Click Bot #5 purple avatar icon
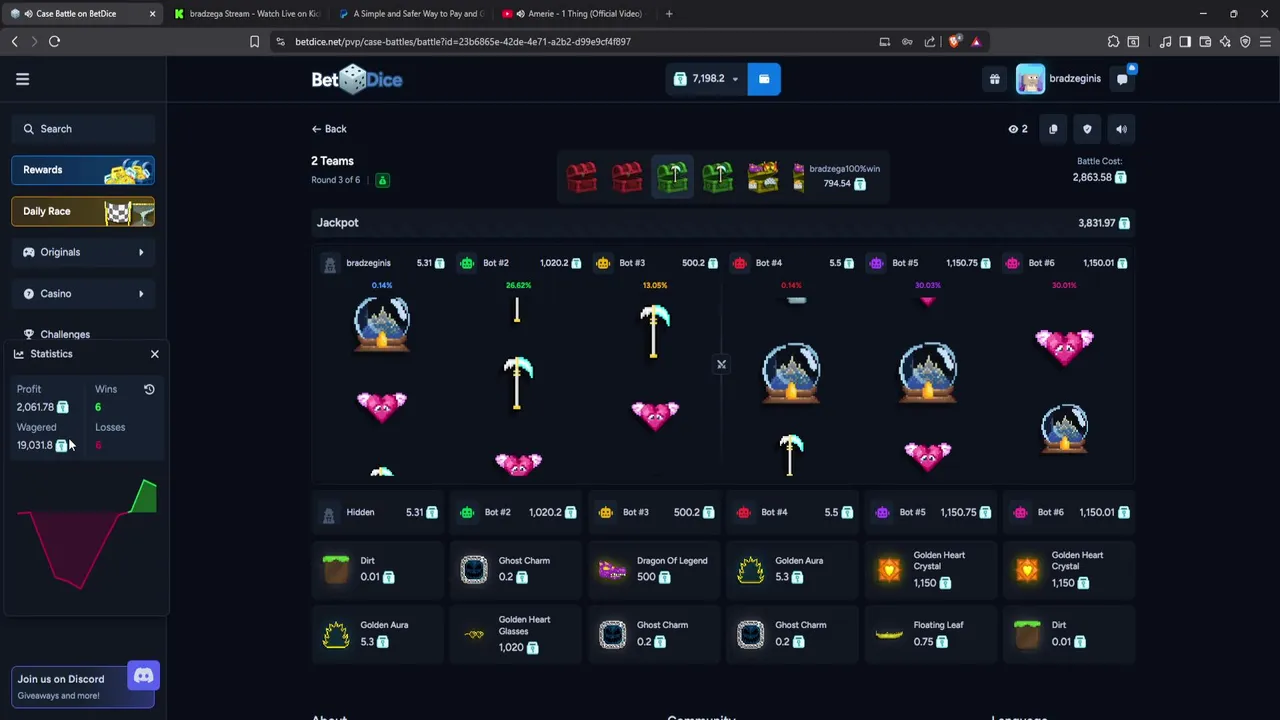The height and width of the screenshot is (720, 1280). 876,263
